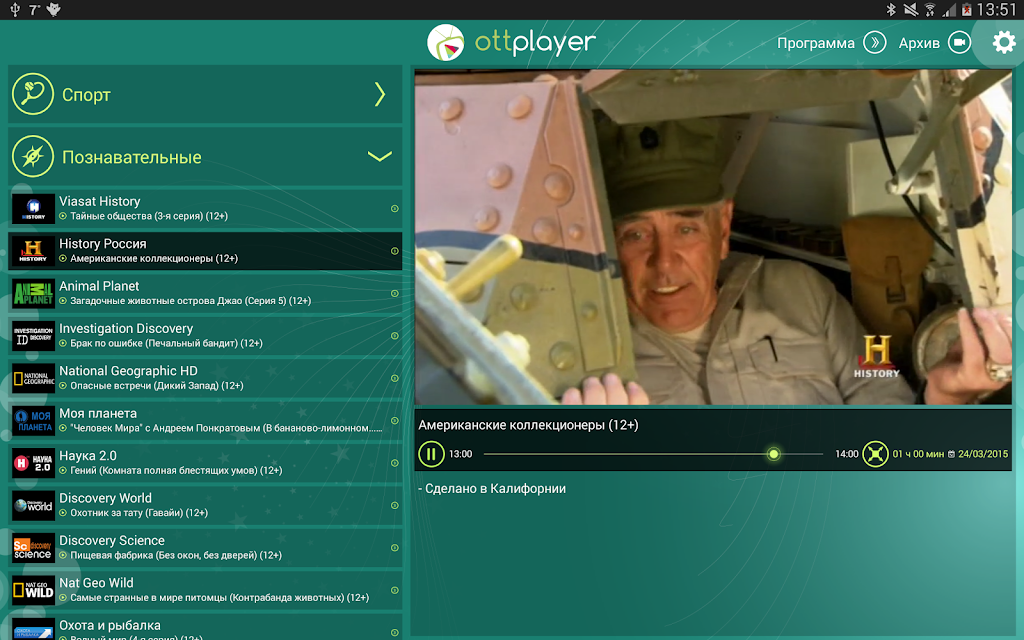Select the National Geographic HD channel

coord(205,378)
